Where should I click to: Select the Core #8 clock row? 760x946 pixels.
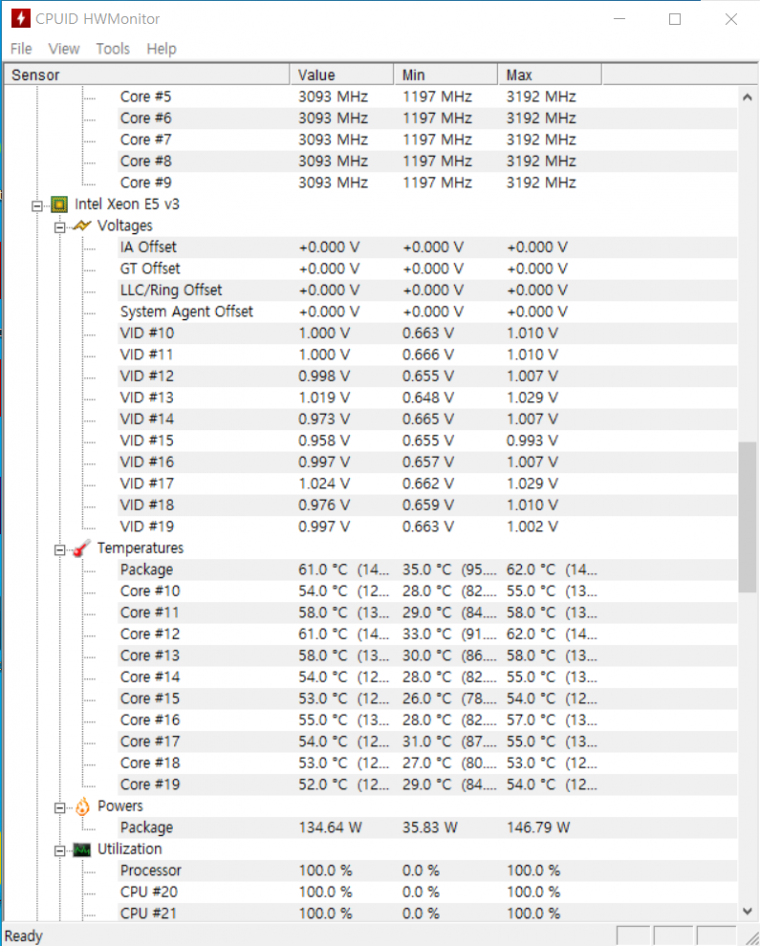(x=427, y=161)
